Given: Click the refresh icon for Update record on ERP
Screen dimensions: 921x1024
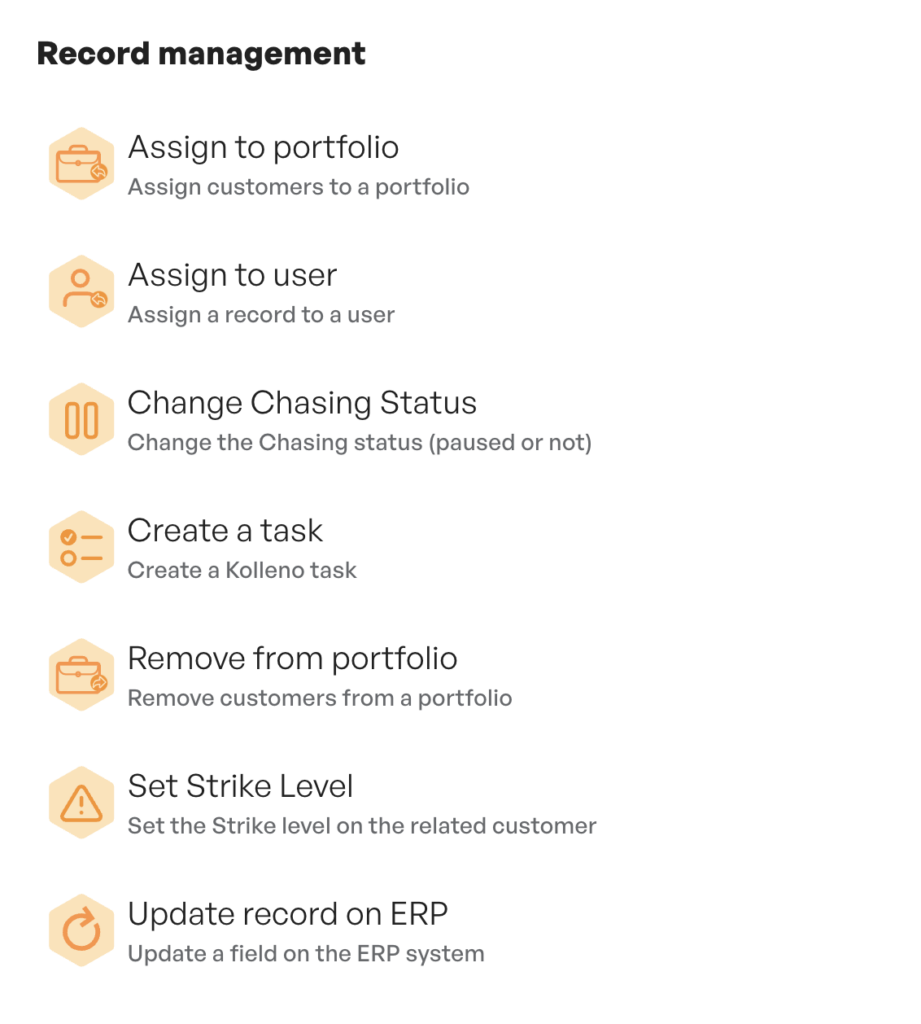Looking at the screenshot, I should coord(81,931).
